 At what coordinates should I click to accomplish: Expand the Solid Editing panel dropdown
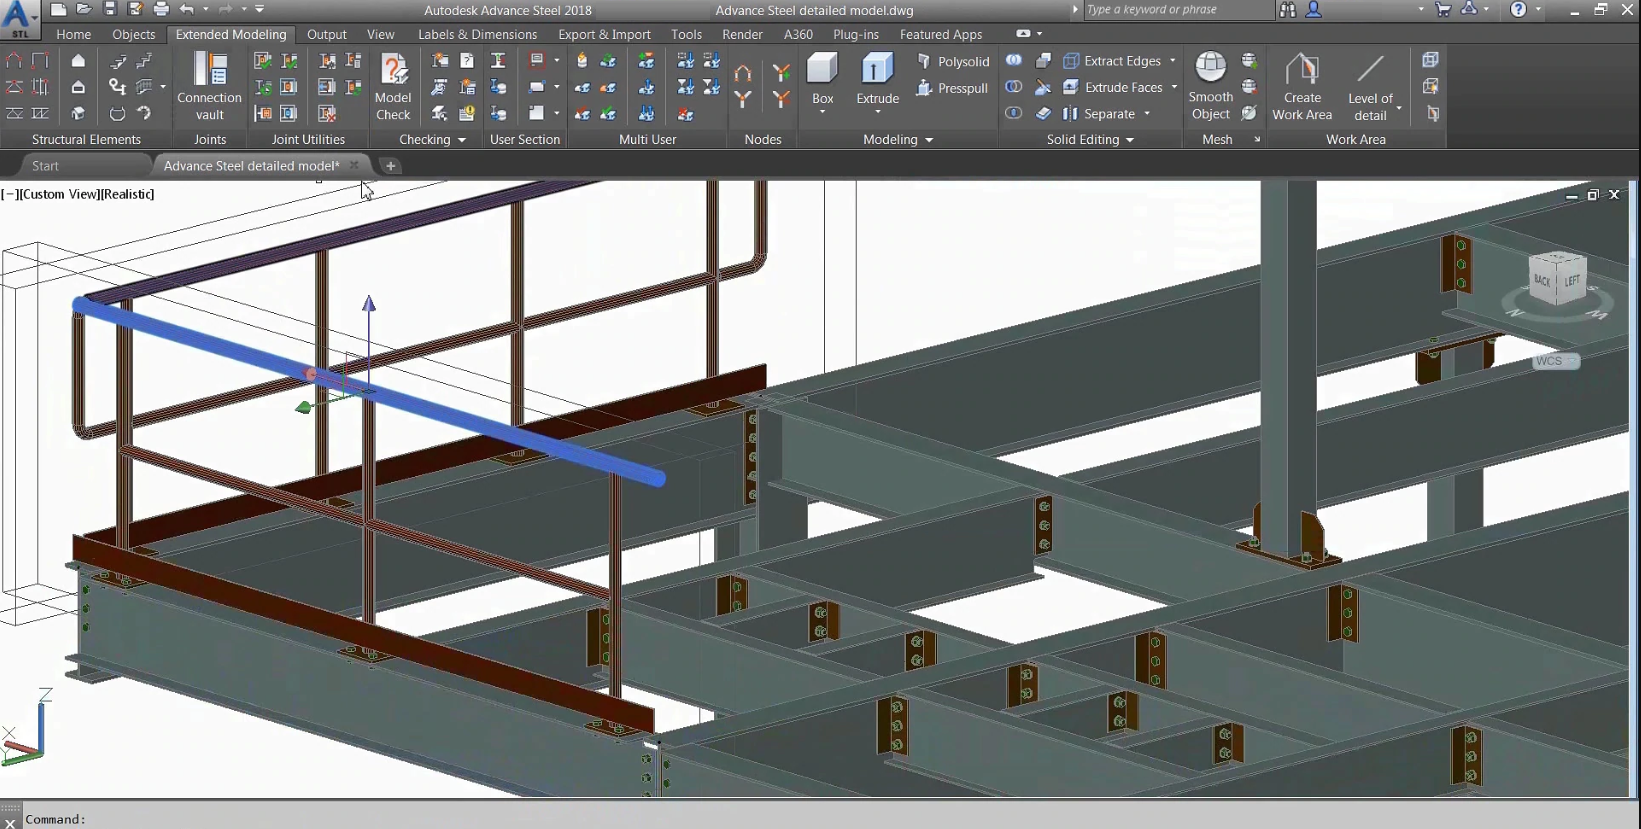click(1130, 140)
